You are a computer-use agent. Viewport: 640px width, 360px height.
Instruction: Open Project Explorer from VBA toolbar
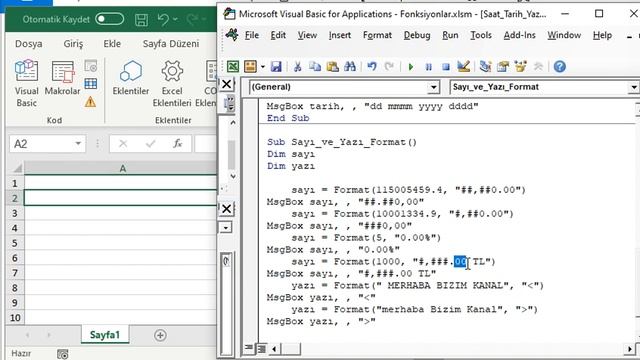click(485, 66)
